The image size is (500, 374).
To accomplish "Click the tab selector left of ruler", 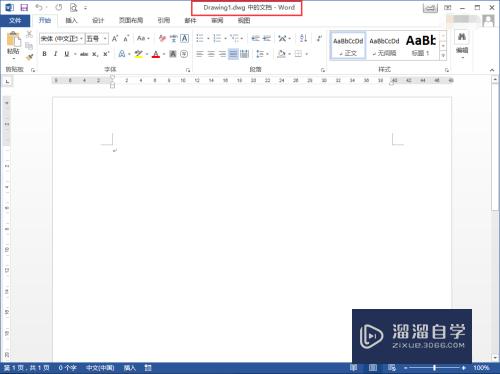I will [7, 81].
